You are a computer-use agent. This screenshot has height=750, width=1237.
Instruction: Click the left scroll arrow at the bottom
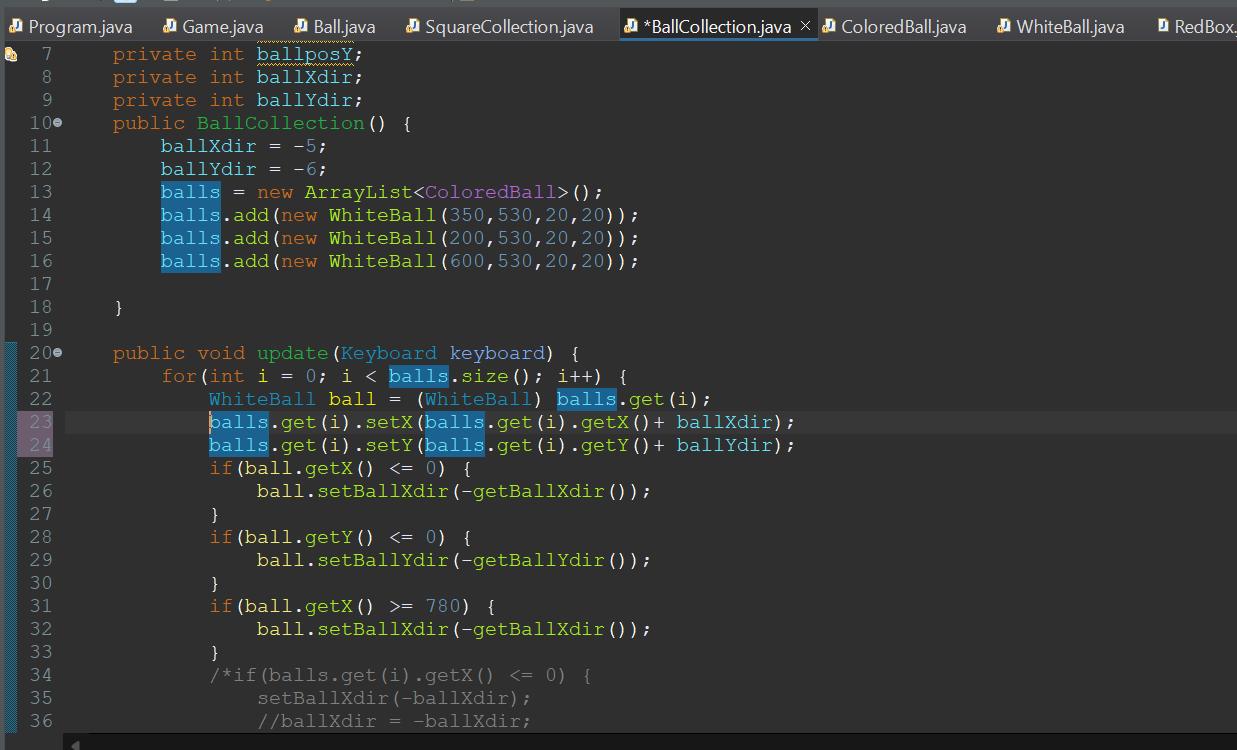tap(76, 743)
